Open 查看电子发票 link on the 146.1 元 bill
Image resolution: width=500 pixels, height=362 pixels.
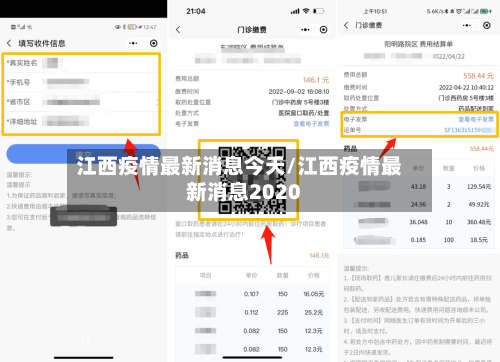pyautogui.click(x=311, y=124)
